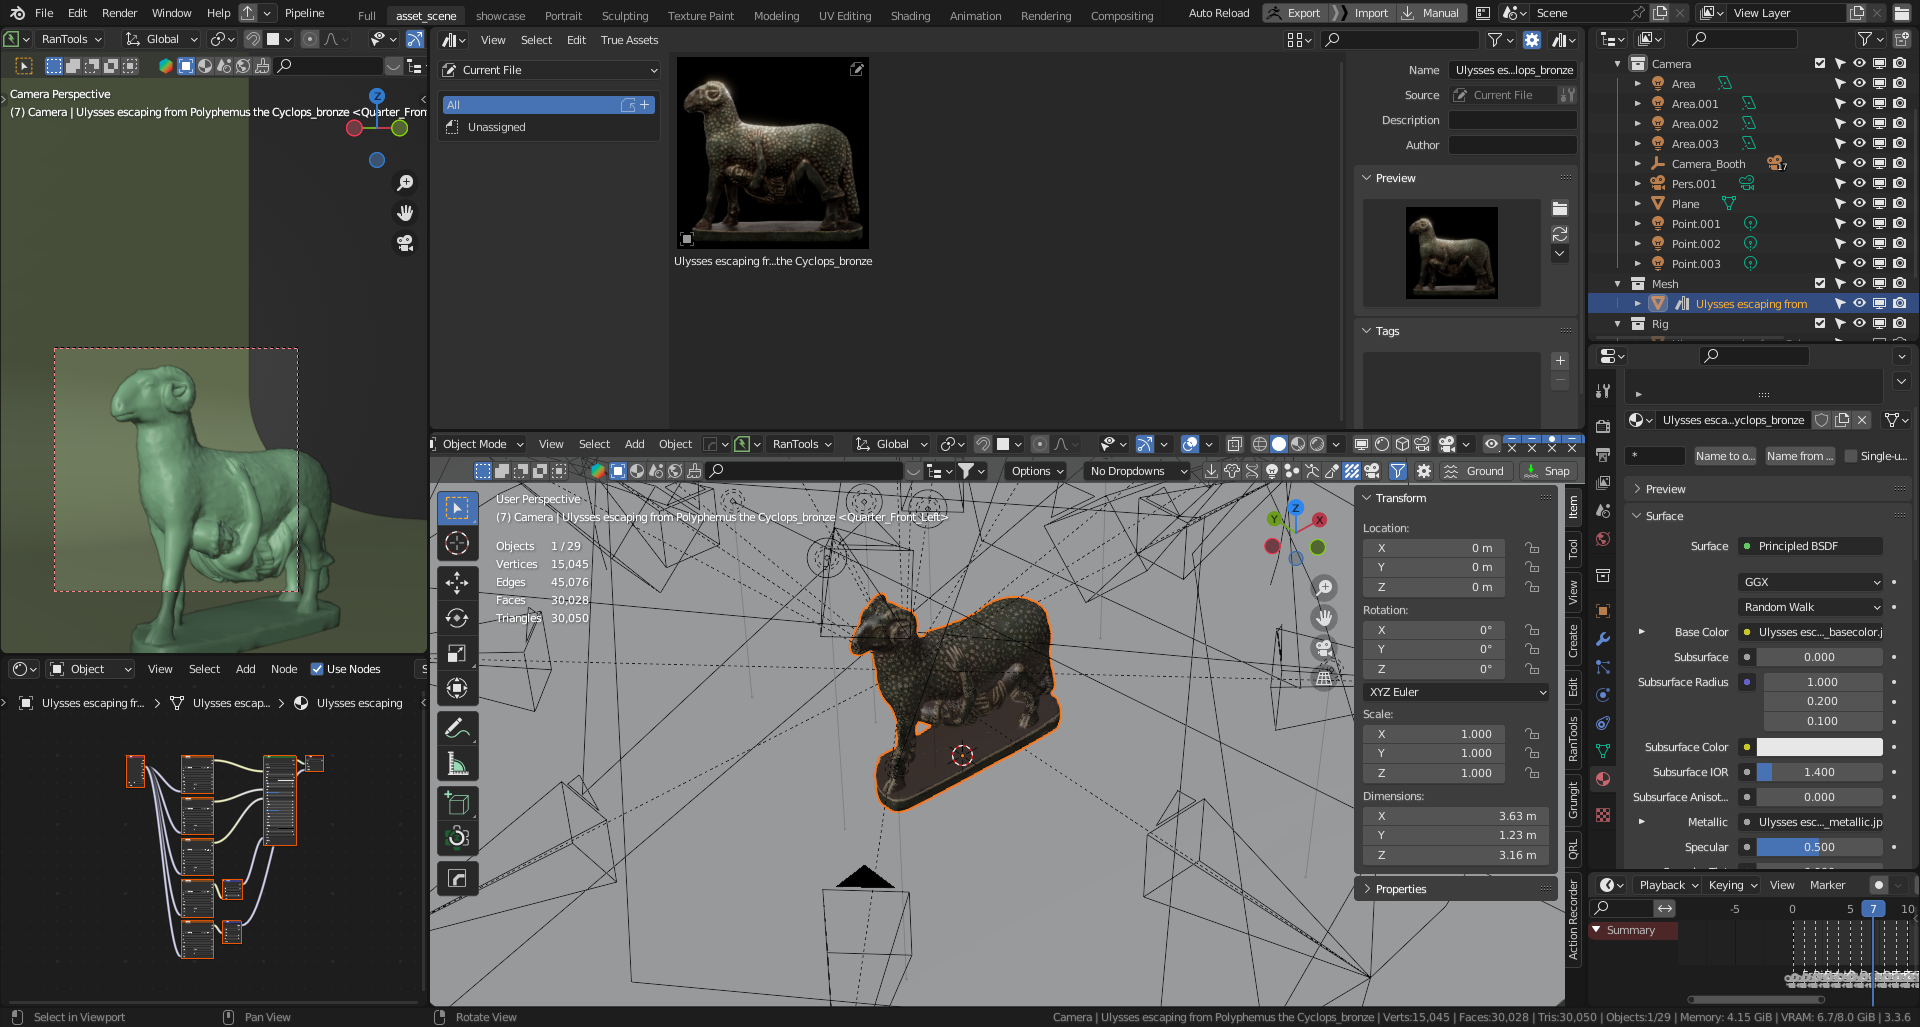Open the Render menu in top bar

[119, 13]
